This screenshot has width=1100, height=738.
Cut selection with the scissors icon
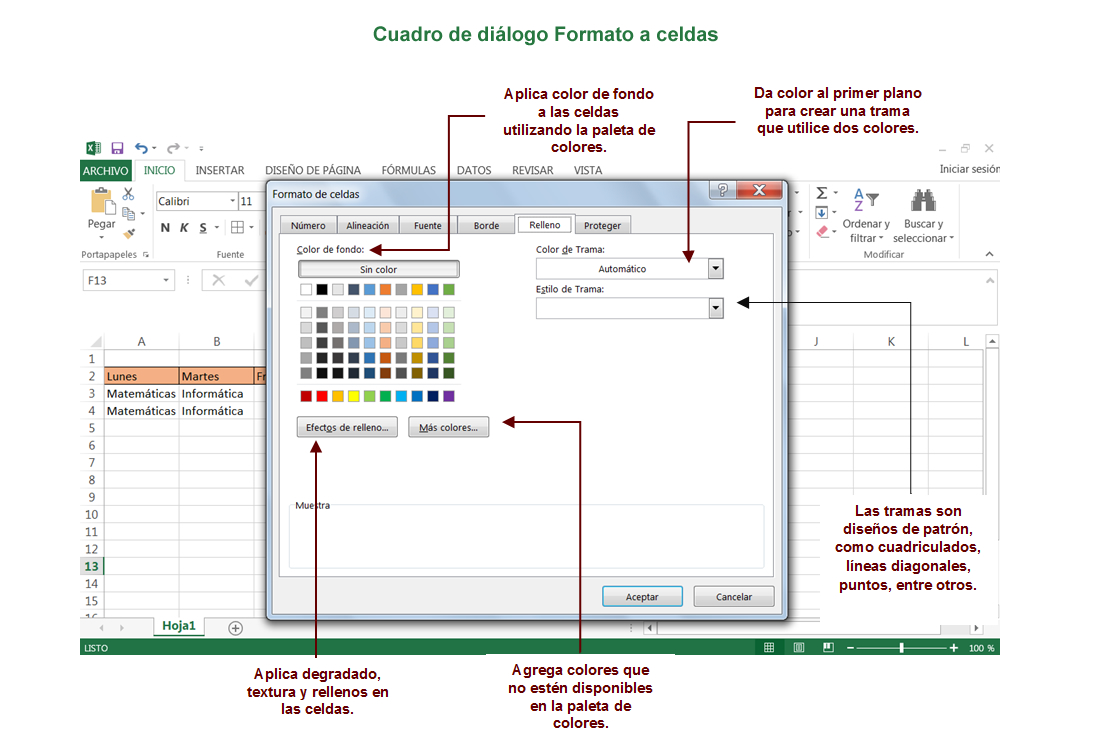(x=128, y=194)
